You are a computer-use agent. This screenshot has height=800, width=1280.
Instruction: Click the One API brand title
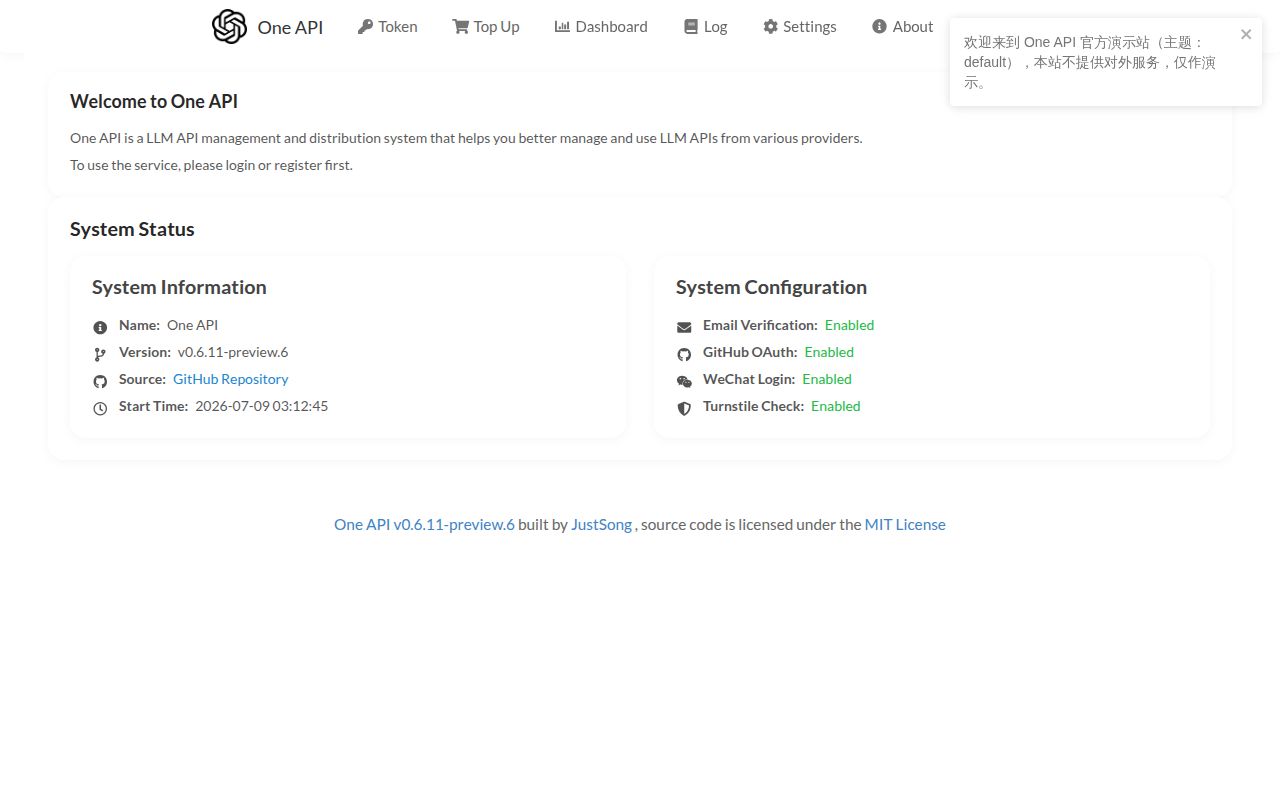(x=290, y=27)
